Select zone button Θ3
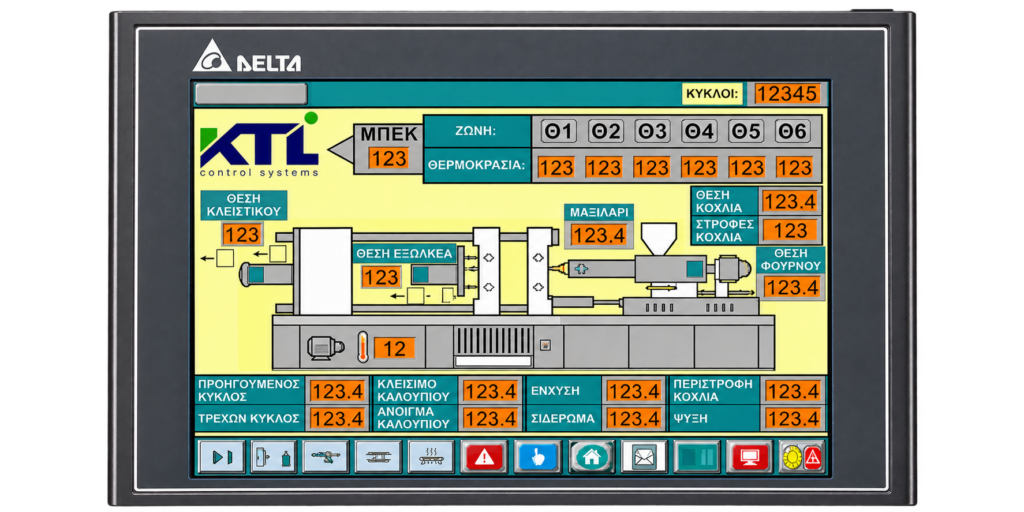 [x=652, y=131]
